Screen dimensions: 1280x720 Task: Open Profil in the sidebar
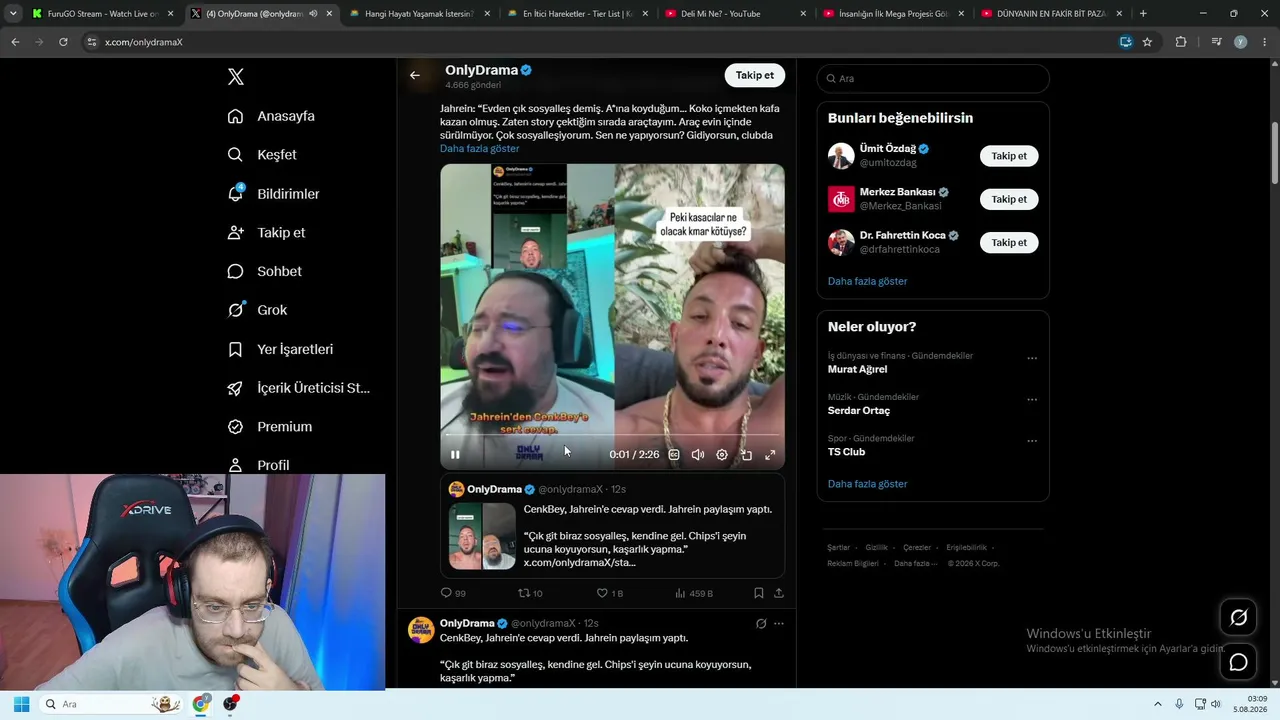[x=258, y=465]
